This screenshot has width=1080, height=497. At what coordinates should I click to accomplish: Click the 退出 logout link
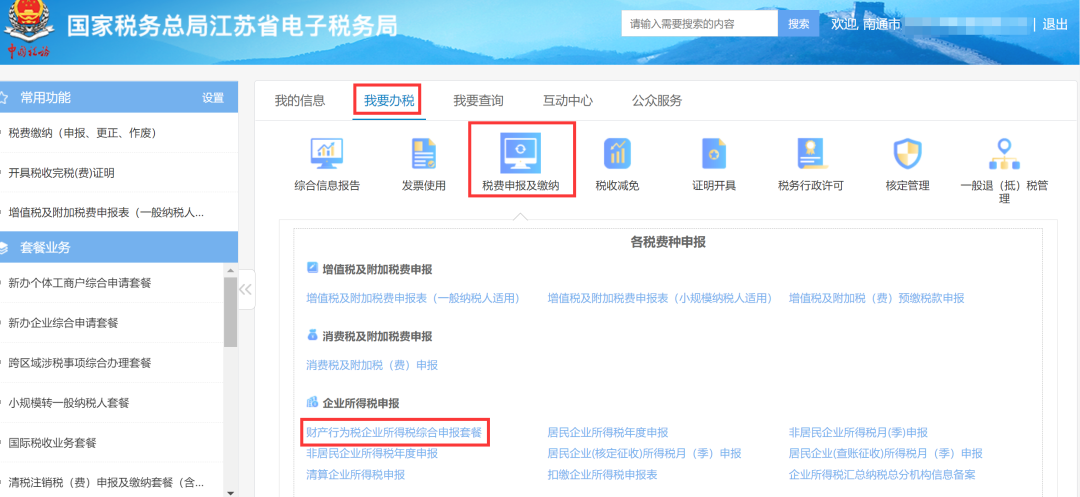click(1055, 24)
